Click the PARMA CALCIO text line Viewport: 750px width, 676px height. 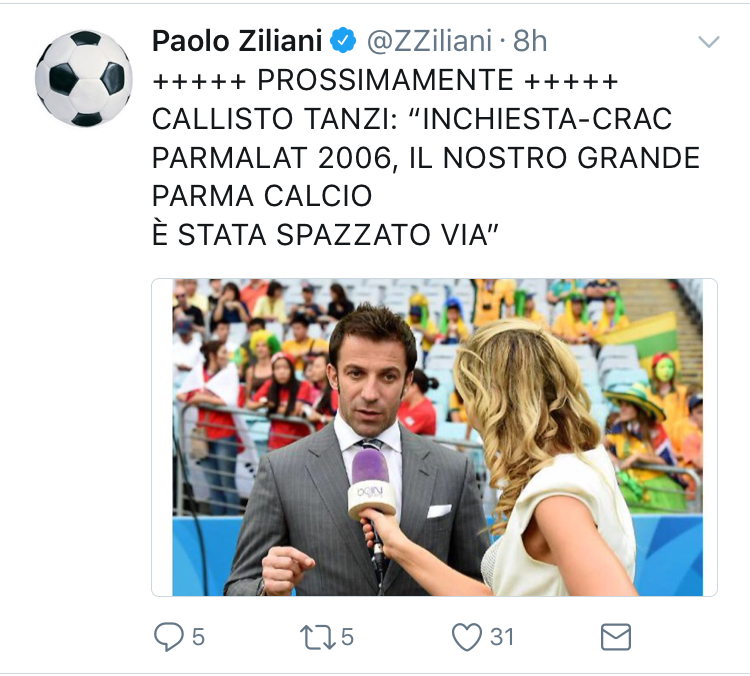[262, 196]
